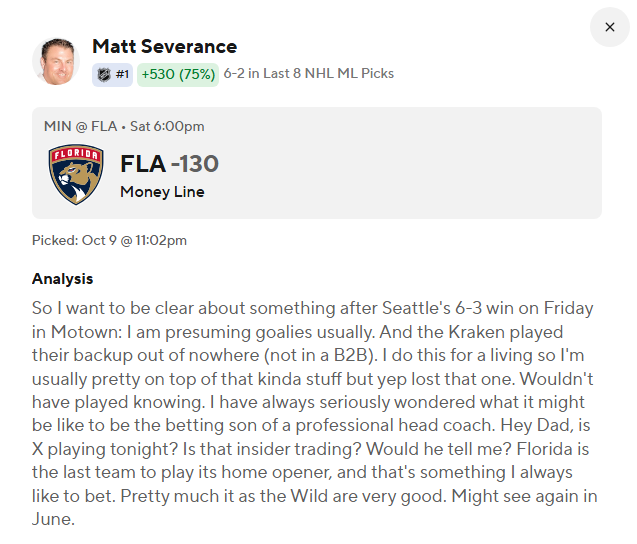The image size is (637, 544).
Task: Close the pick analysis popup
Action: pos(609,27)
